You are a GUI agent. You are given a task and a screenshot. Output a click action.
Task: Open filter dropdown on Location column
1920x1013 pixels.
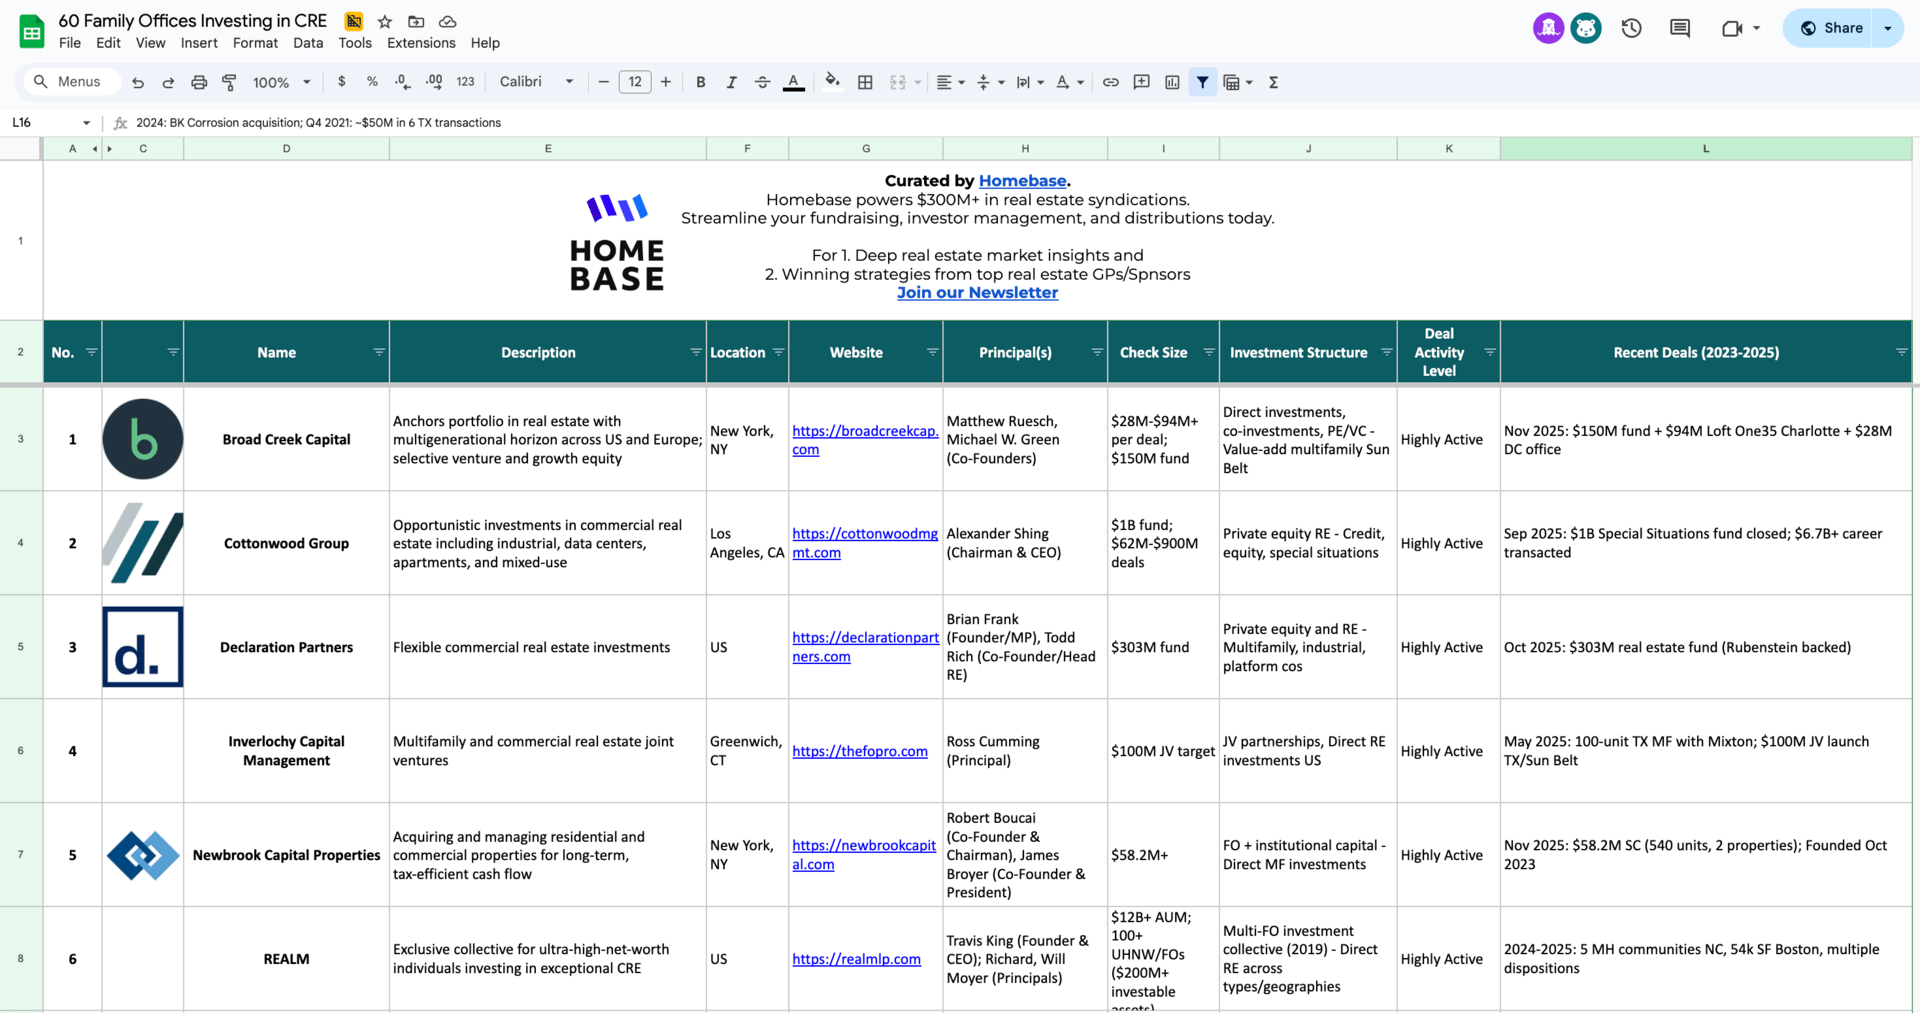pos(778,352)
